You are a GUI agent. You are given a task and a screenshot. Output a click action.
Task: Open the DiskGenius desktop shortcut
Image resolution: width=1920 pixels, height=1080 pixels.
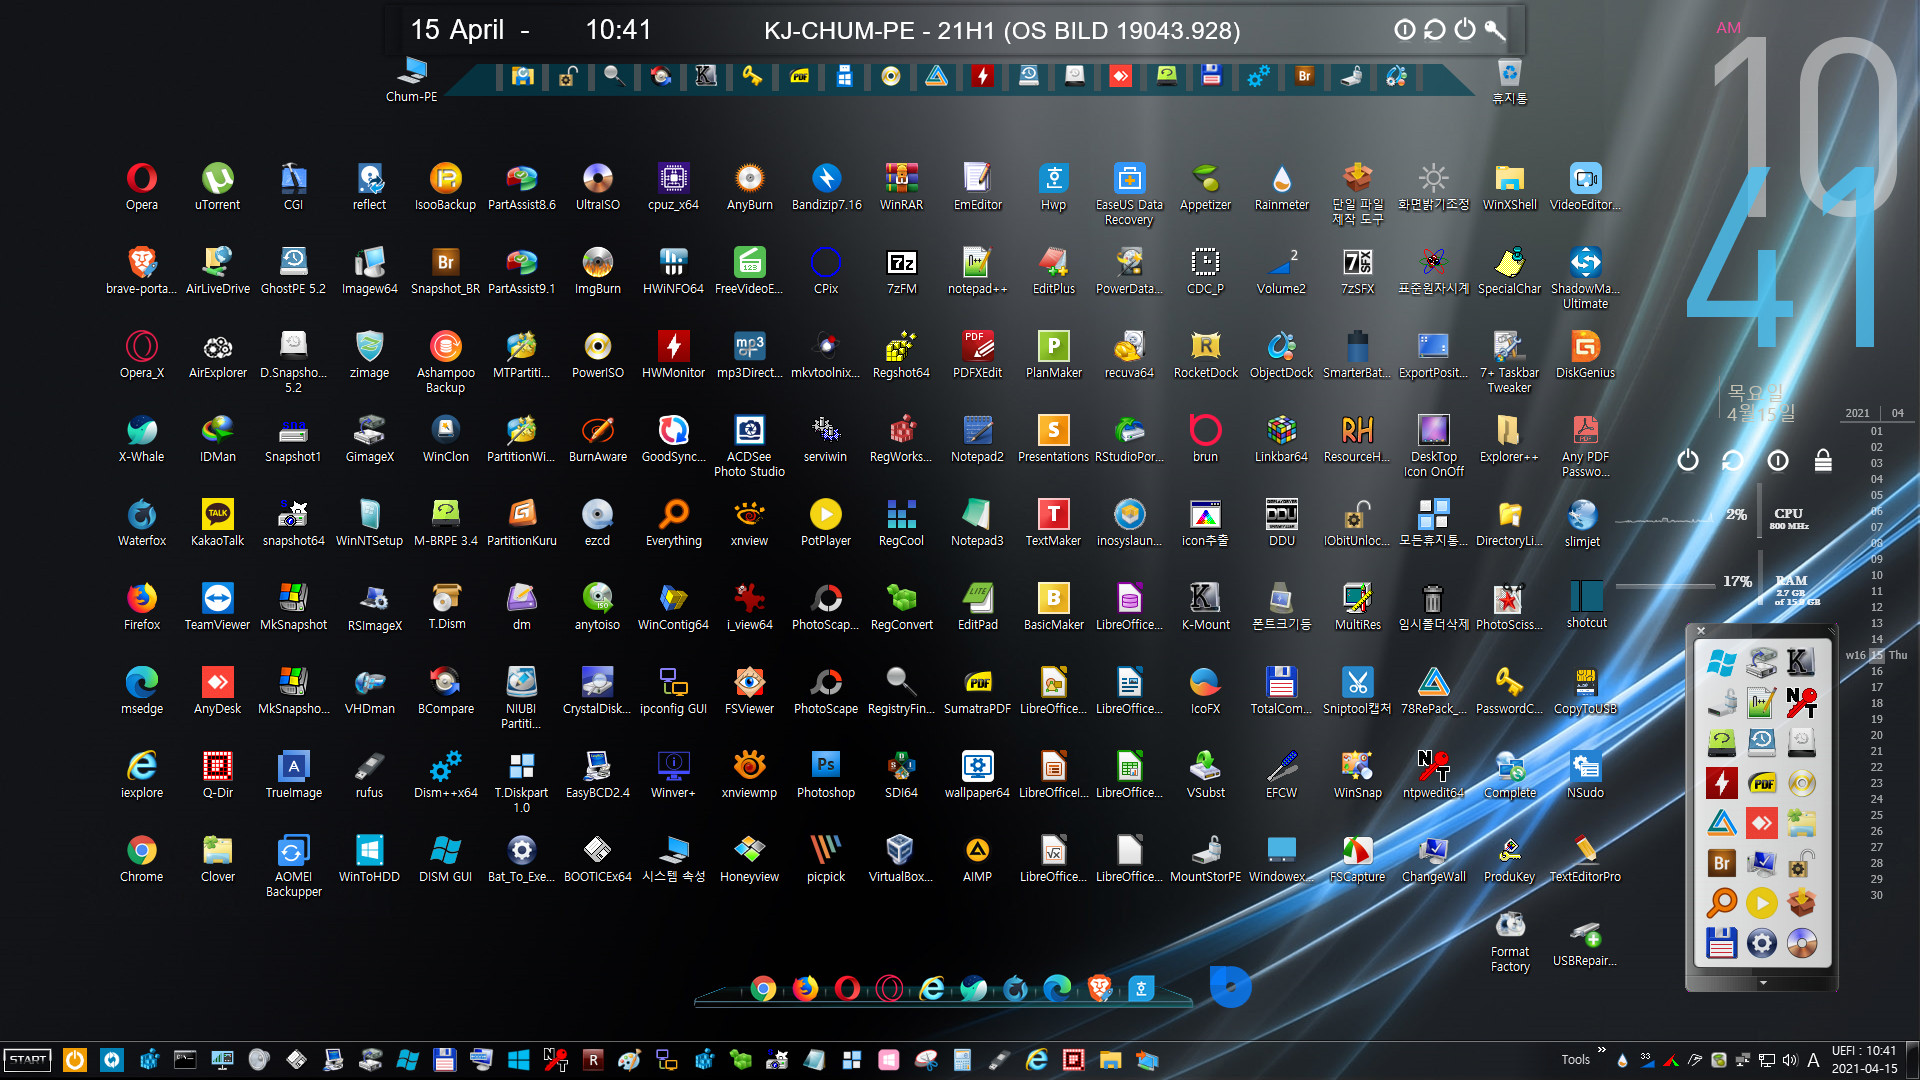(1585, 355)
